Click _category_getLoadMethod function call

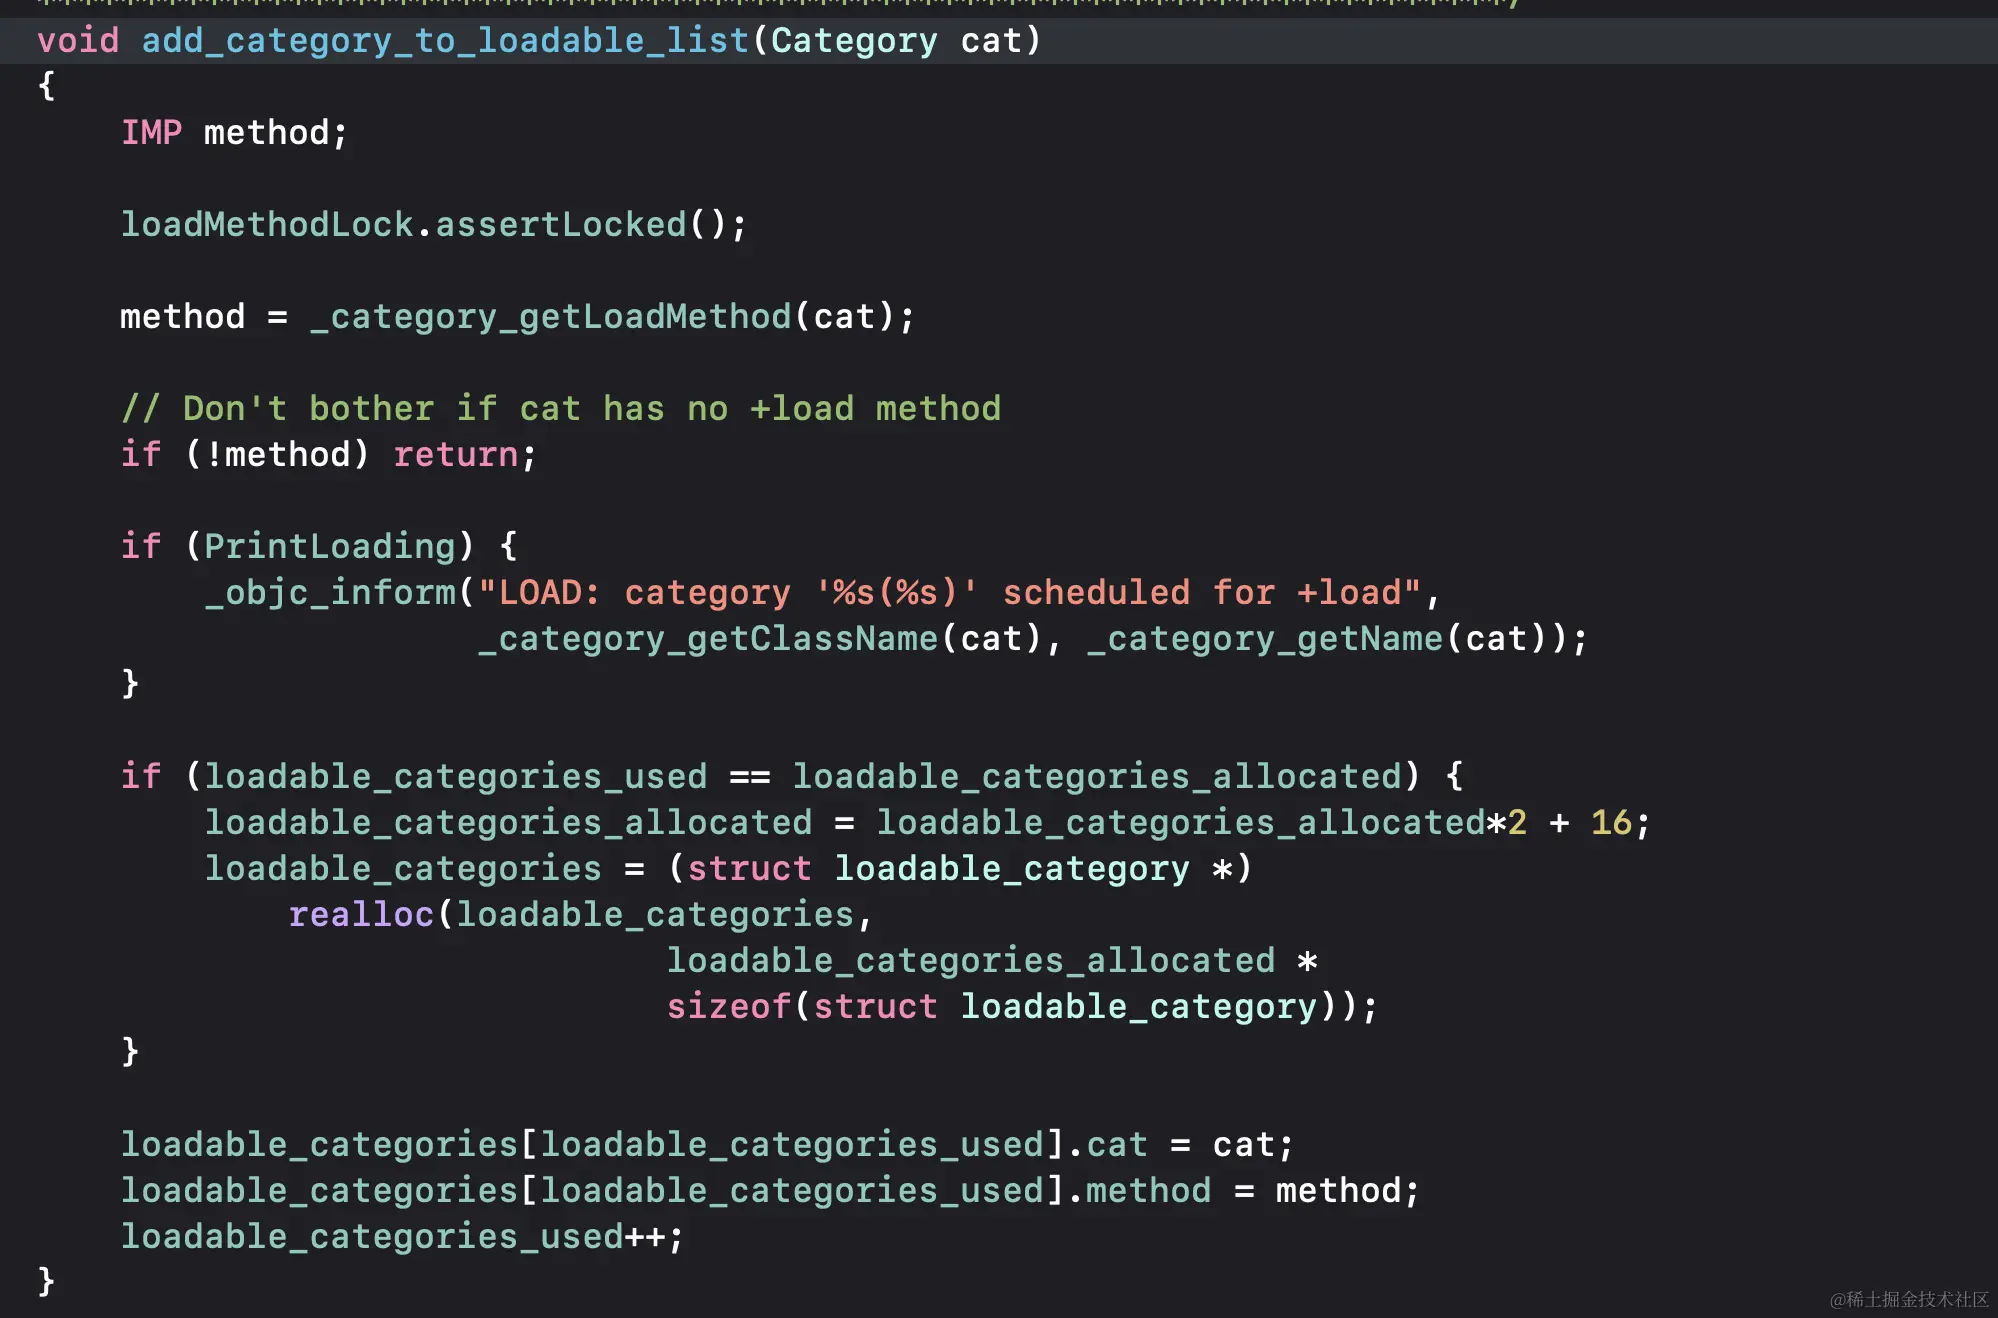point(550,317)
